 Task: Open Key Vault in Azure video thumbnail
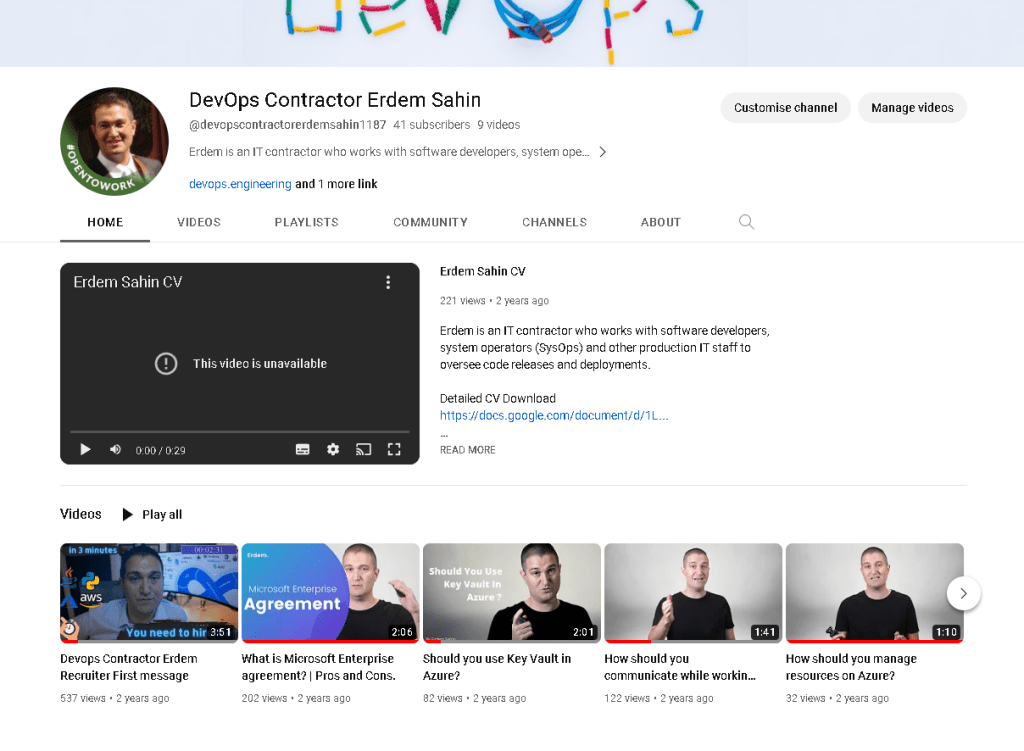coord(512,593)
